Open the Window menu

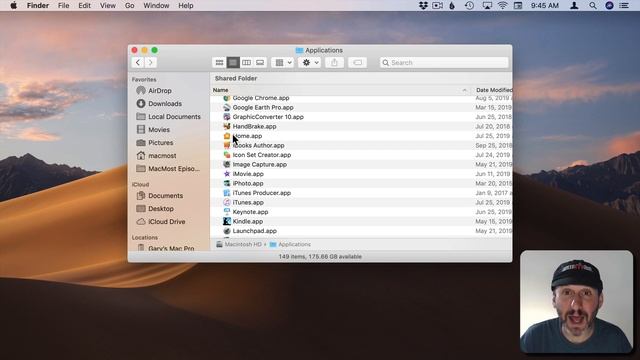coord(156,6)
